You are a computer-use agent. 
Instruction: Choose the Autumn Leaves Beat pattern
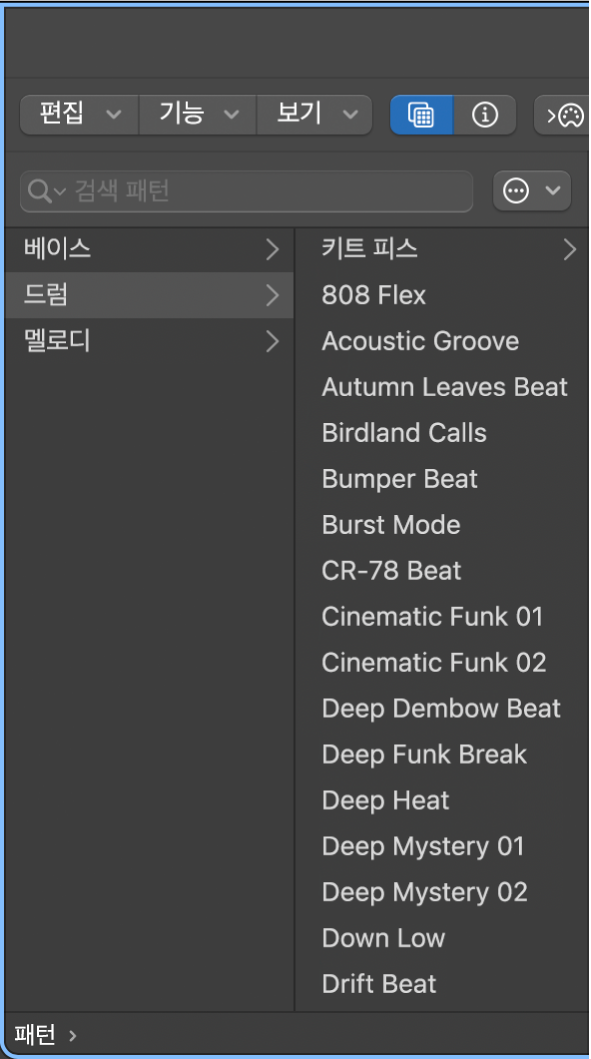(443, 387)
